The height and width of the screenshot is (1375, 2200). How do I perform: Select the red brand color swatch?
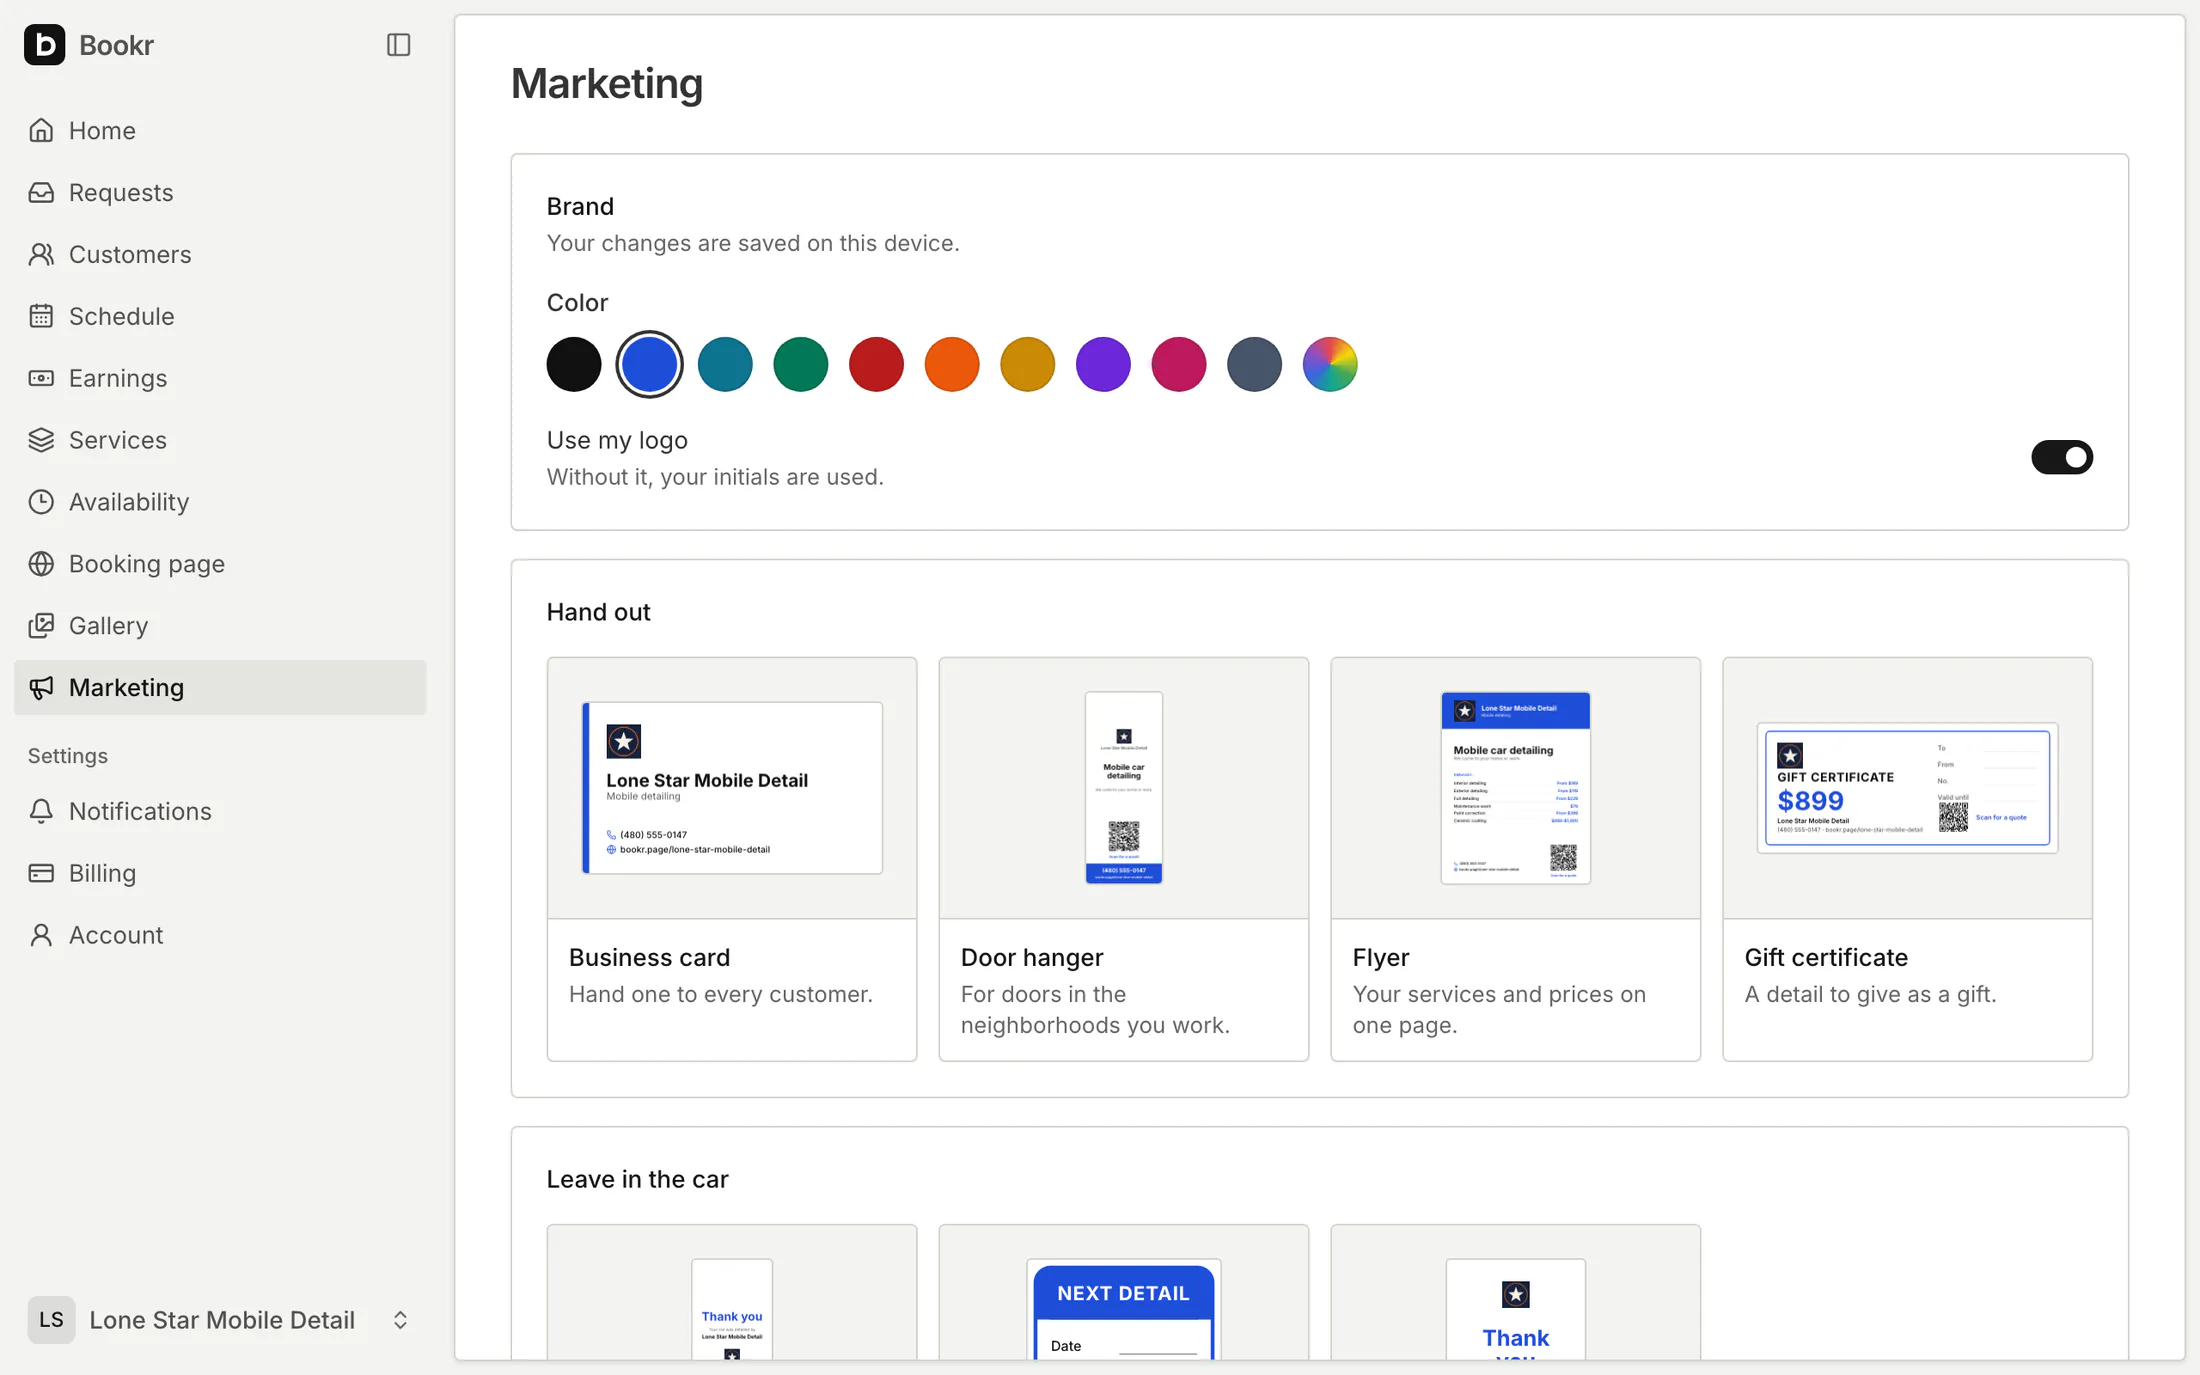point(876,364)
